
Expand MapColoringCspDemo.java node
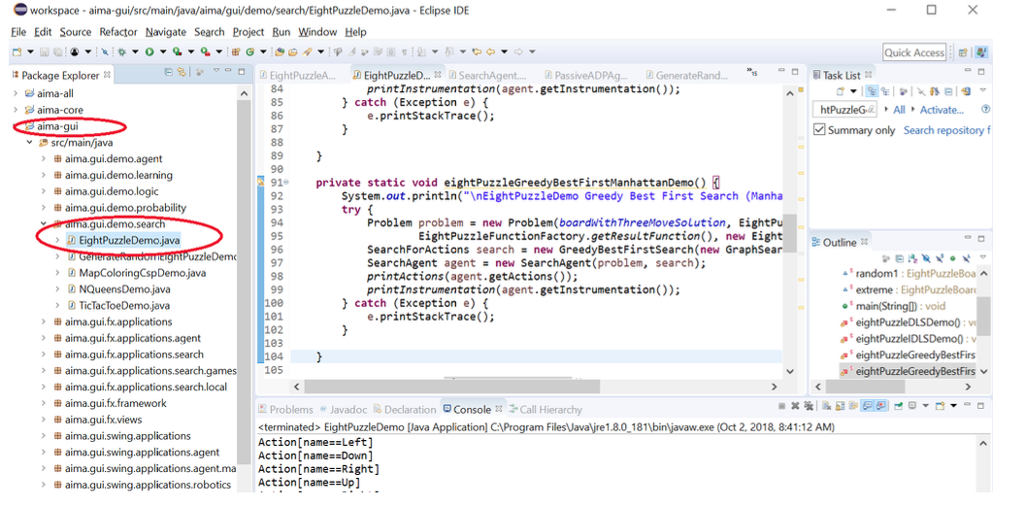57,273
